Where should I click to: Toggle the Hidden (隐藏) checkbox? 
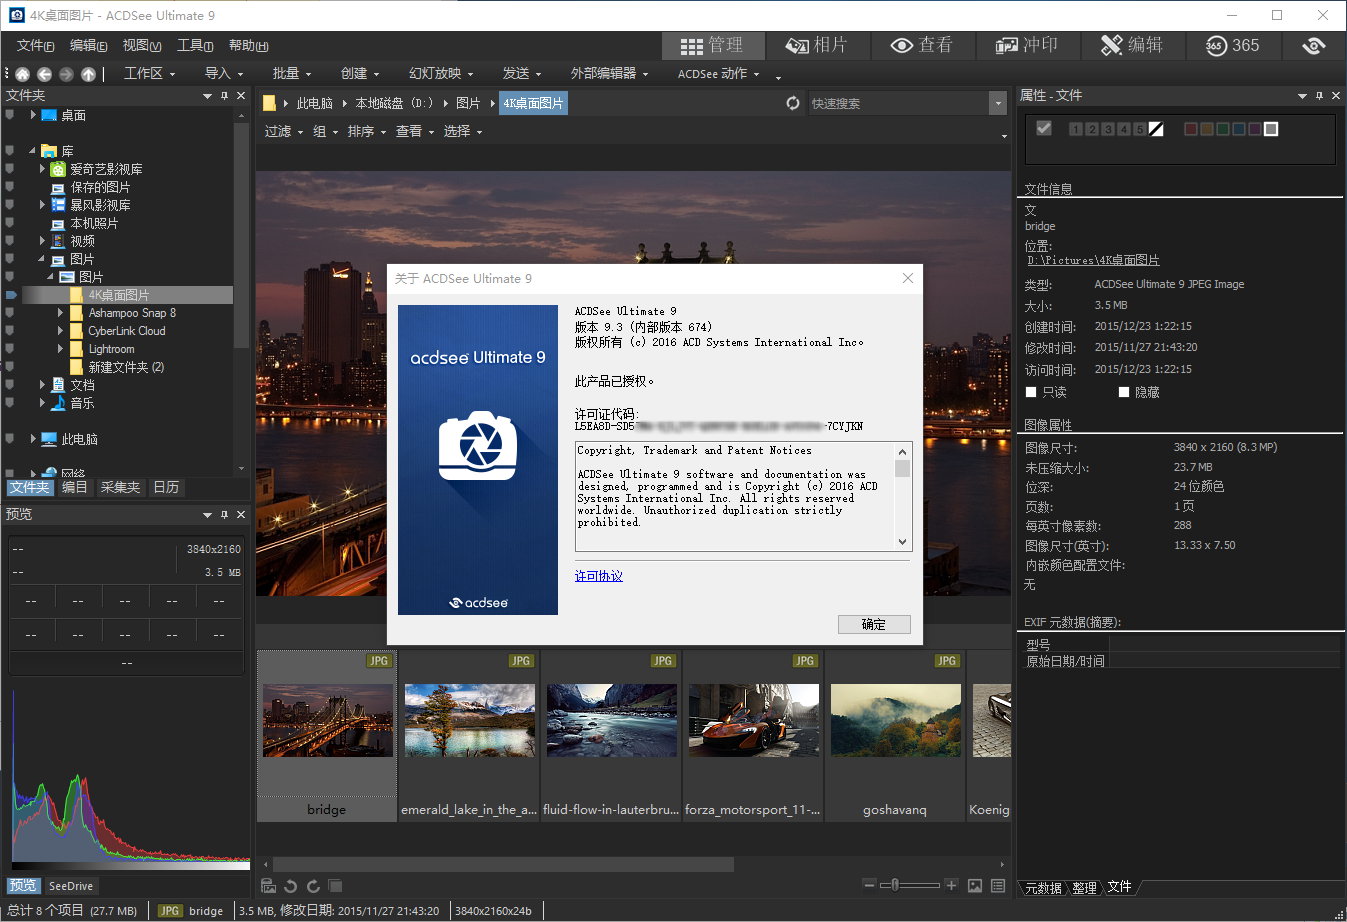tap(1124, 392)
